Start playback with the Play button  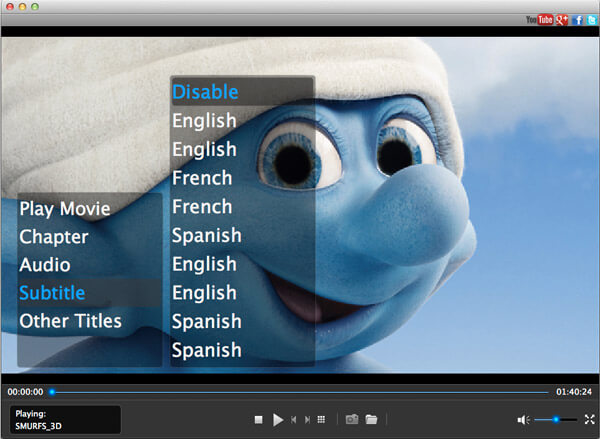[278, 420]
